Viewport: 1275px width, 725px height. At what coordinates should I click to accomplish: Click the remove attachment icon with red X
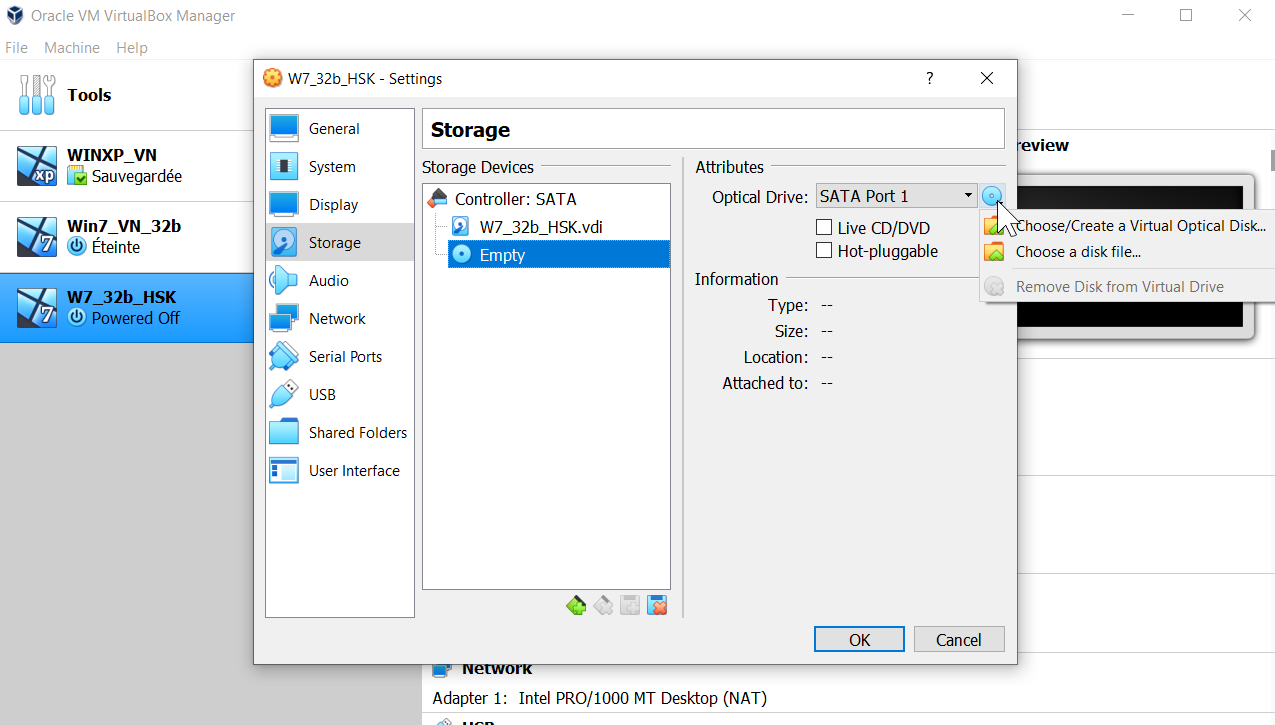point(657,605)
